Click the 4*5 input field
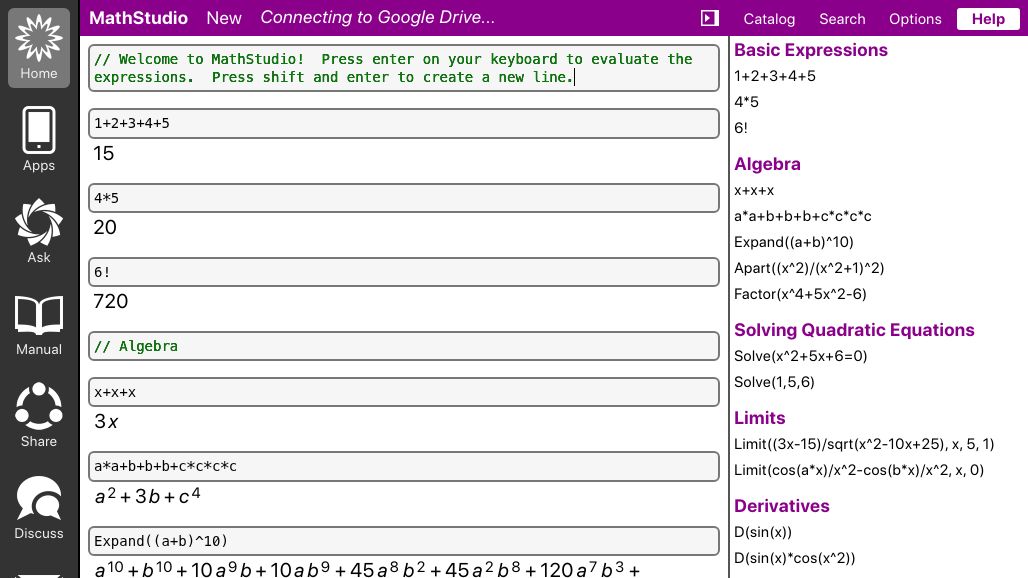The width and height of the screenshot is (1028, 578). 404,198
